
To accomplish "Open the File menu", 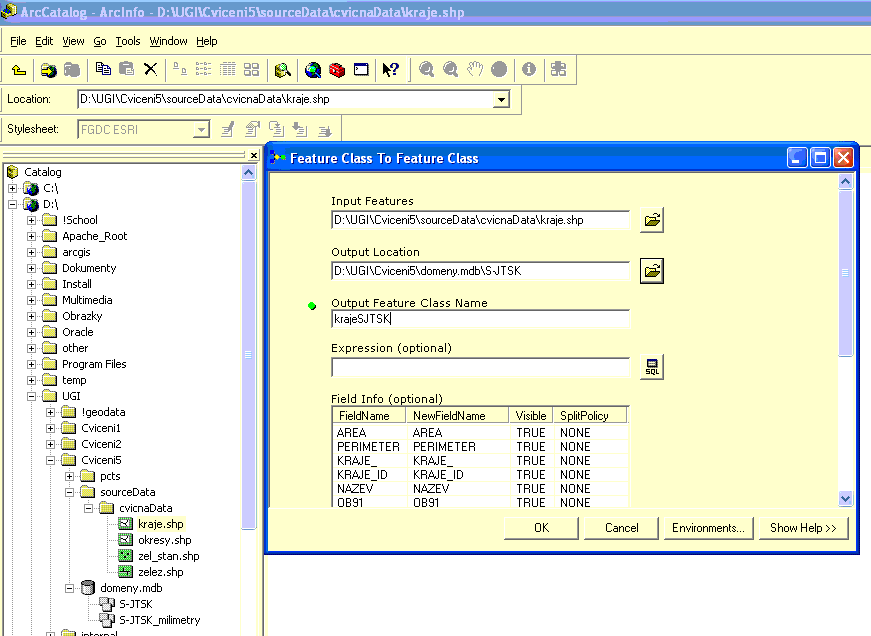I will [18, 41].
